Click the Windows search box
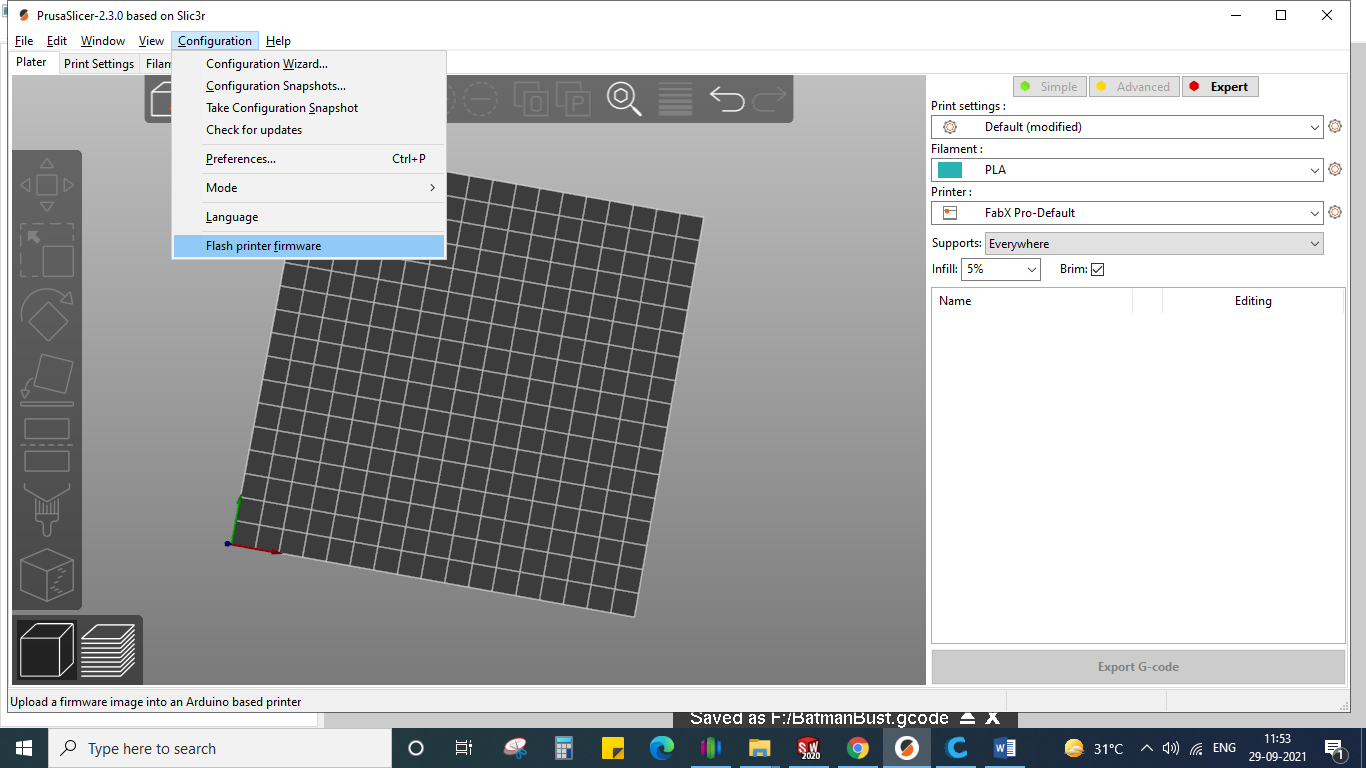 pos(220,748)
